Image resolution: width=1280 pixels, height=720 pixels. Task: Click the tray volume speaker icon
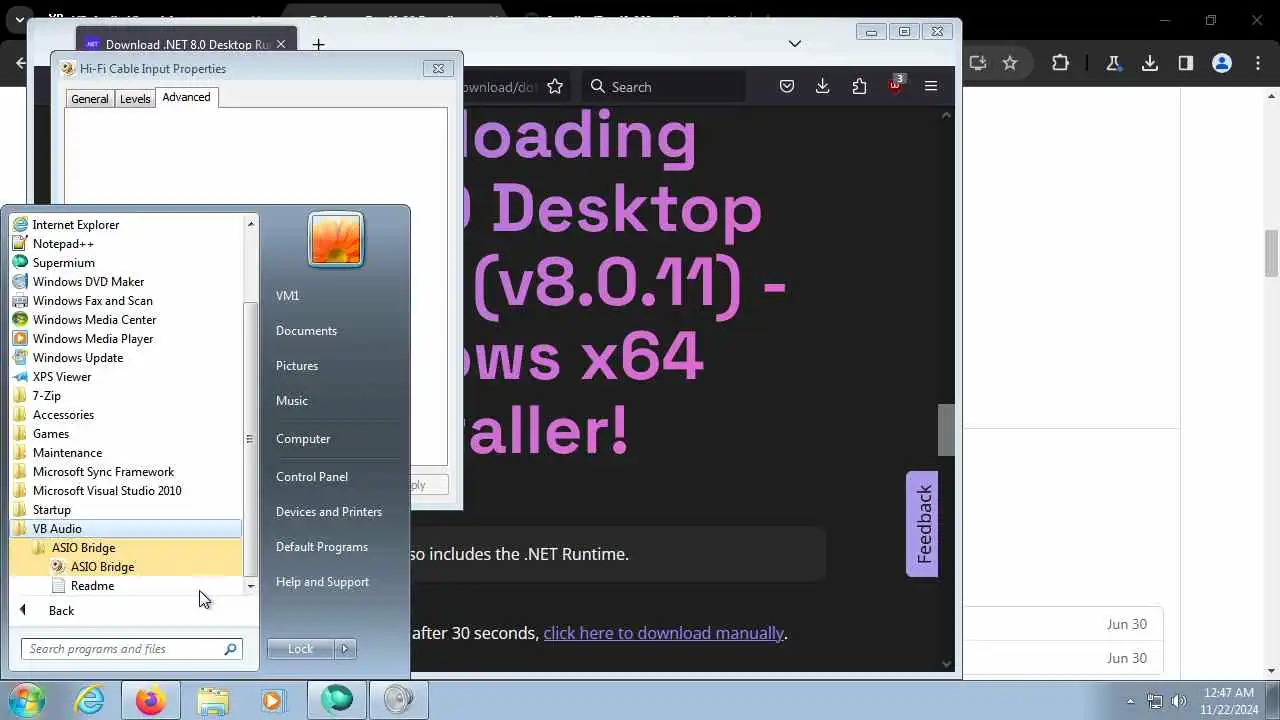(1178, 701)
